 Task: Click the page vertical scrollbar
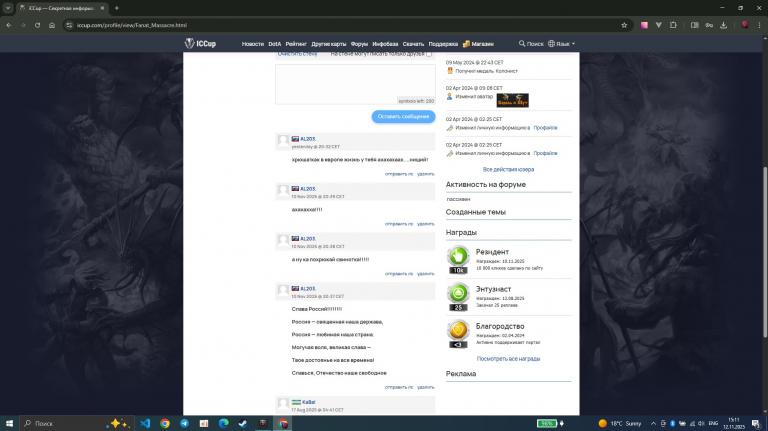(x=765, y=252)
